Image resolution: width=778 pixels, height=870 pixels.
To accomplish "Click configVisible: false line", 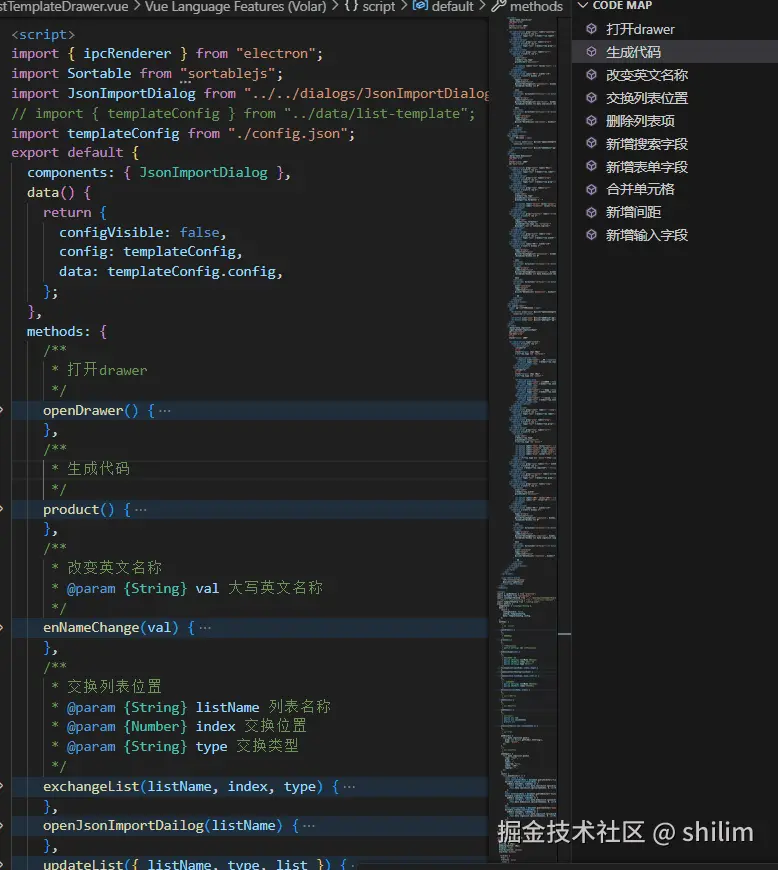I will [x=143, y=232].
